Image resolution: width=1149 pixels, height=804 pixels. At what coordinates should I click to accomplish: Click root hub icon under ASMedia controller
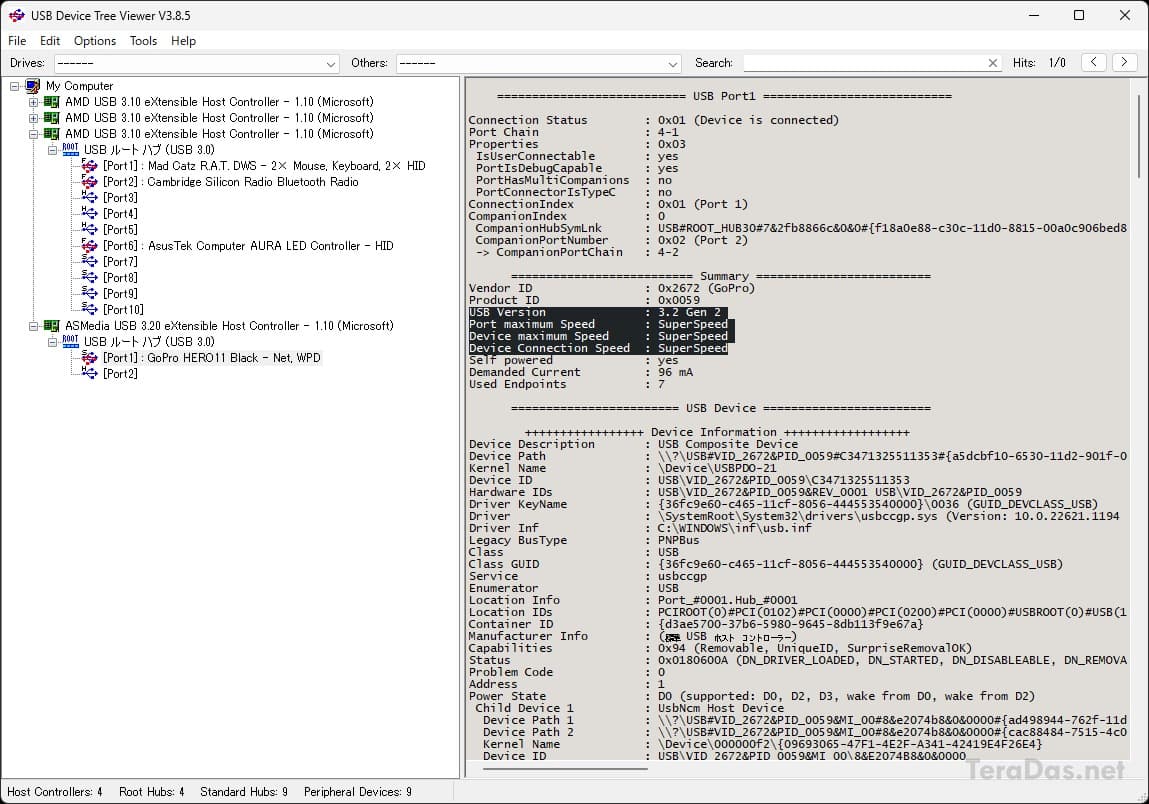[70, 342]
